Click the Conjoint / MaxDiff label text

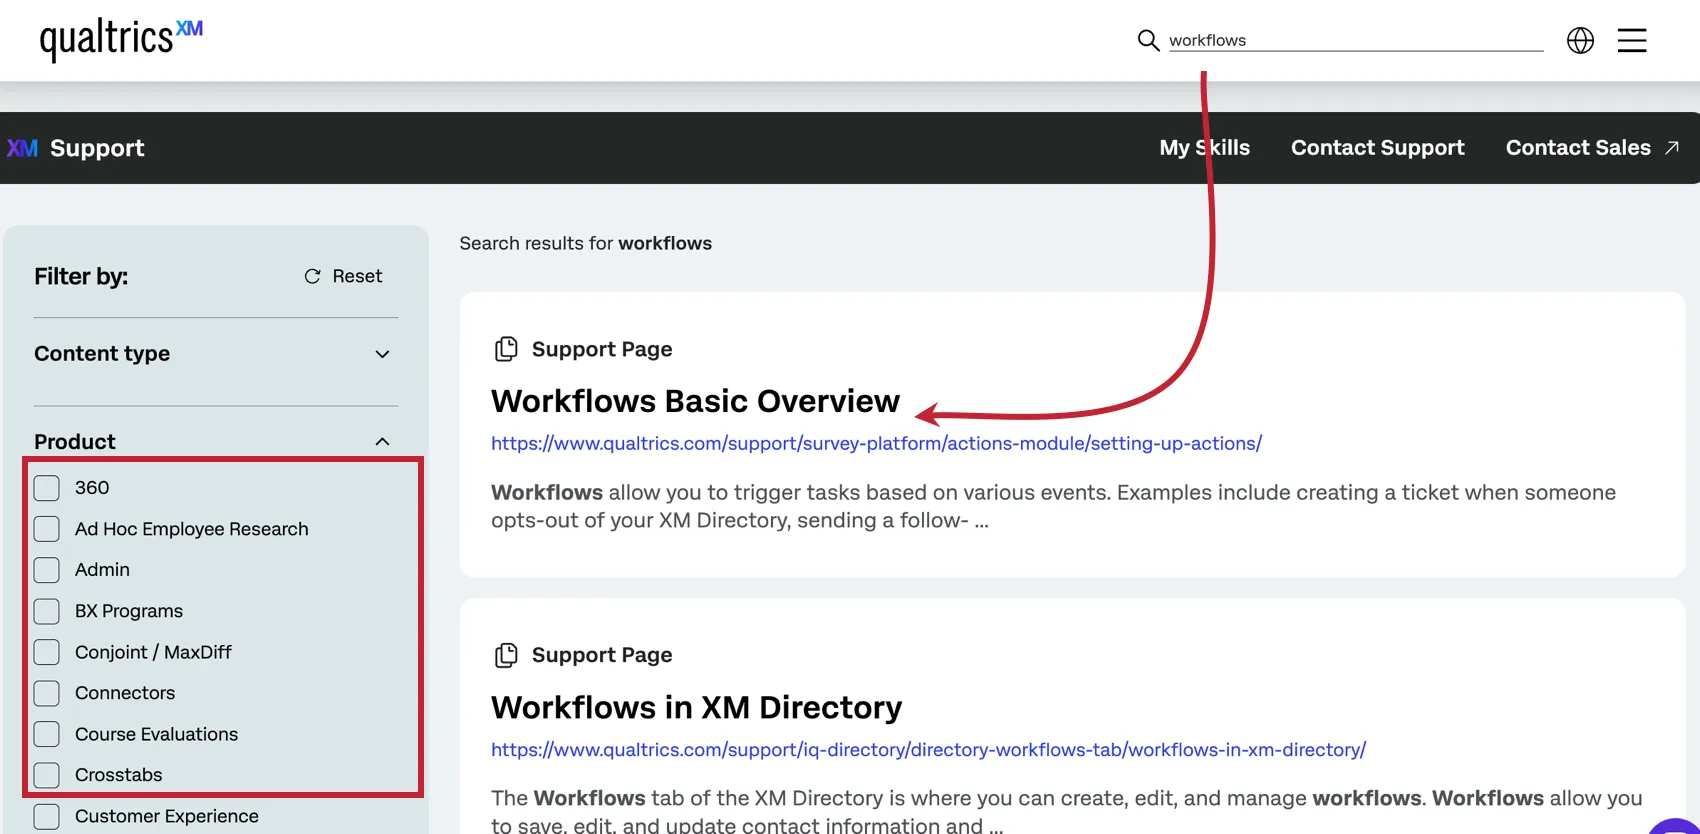(153, 652)
